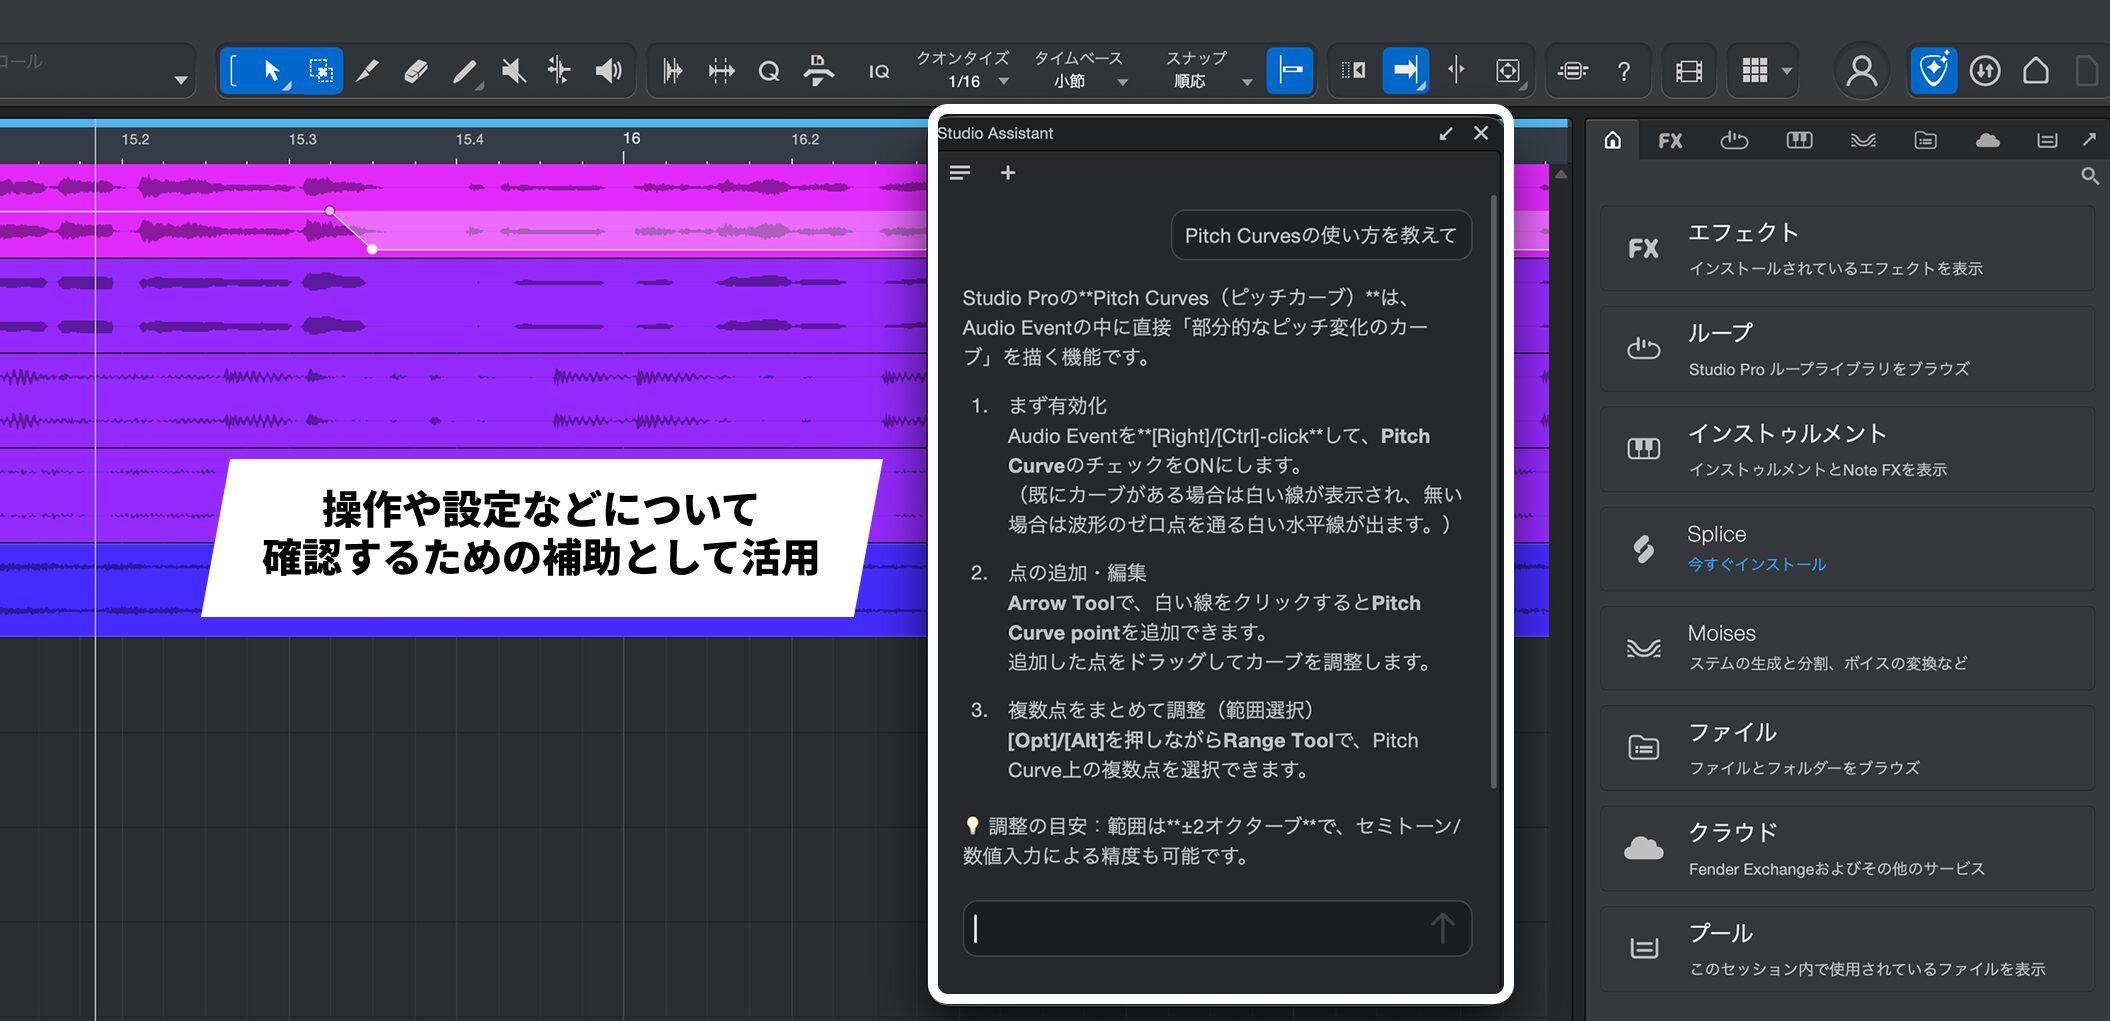
Task: Click bar 16 on the timeline ruler
Action: click(631, 139)
